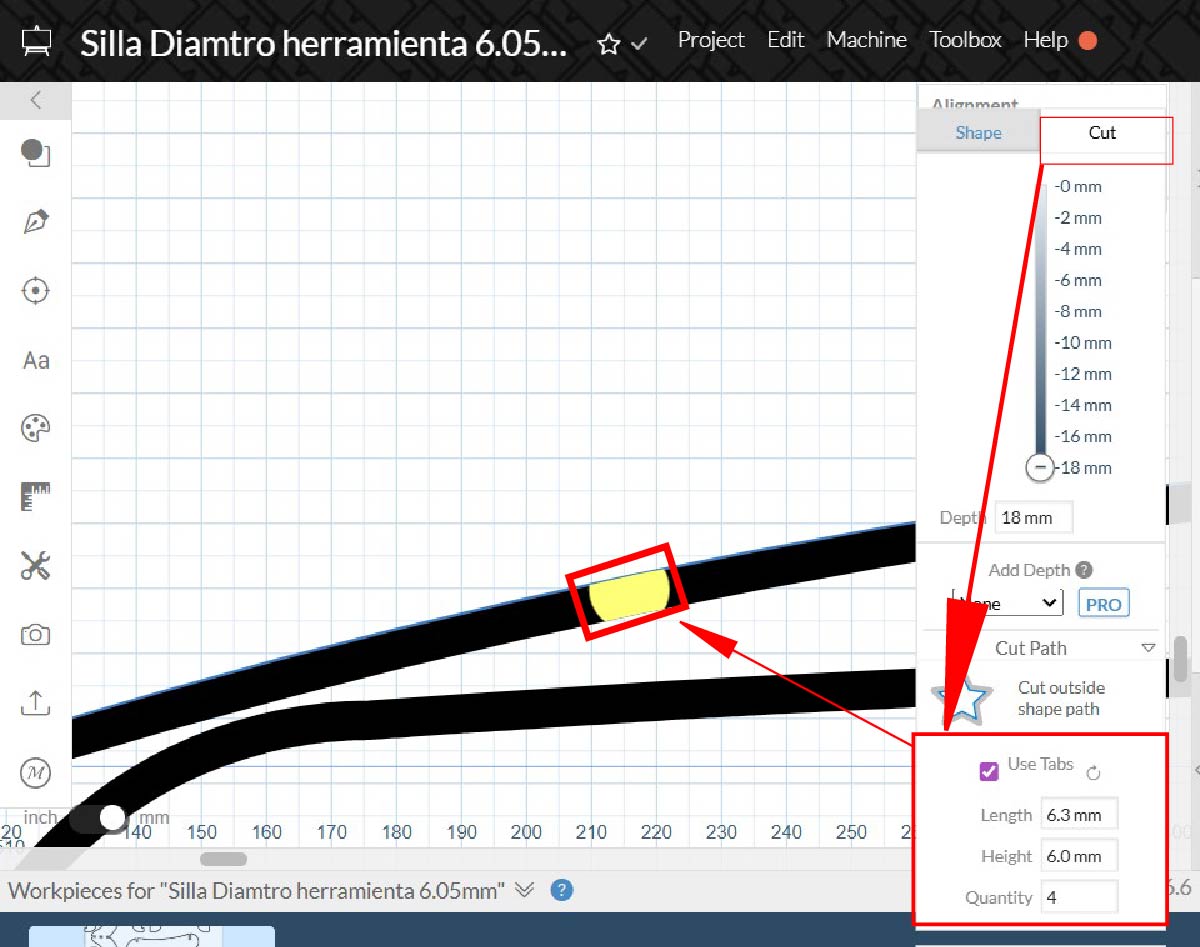1200x947 pixels.
Task: Open the Help menu
Action: click(1045, 40)
